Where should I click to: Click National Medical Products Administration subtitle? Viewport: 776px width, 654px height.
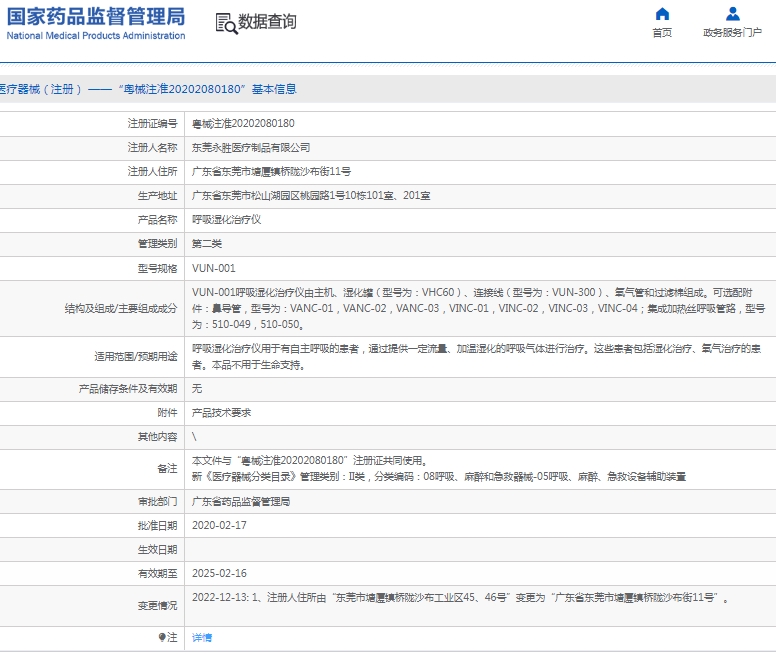tap(96, 36)
